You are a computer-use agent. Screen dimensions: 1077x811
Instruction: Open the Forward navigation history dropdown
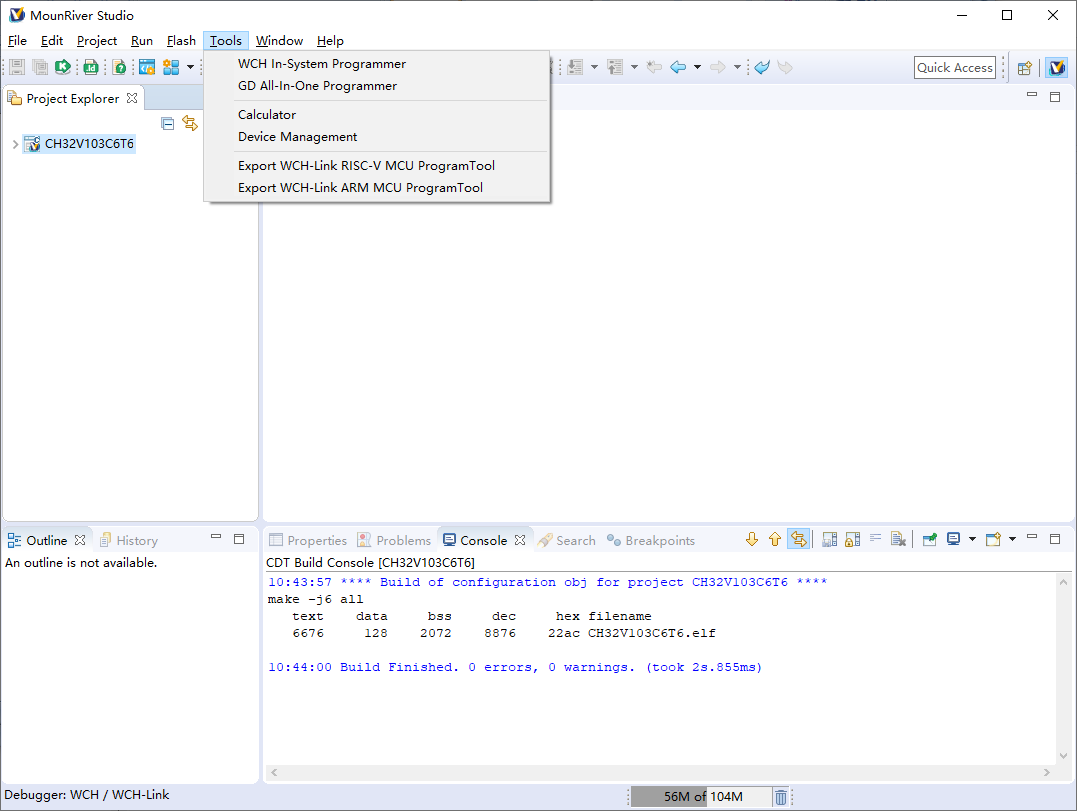pyautogui.click(x=737, y=67)
